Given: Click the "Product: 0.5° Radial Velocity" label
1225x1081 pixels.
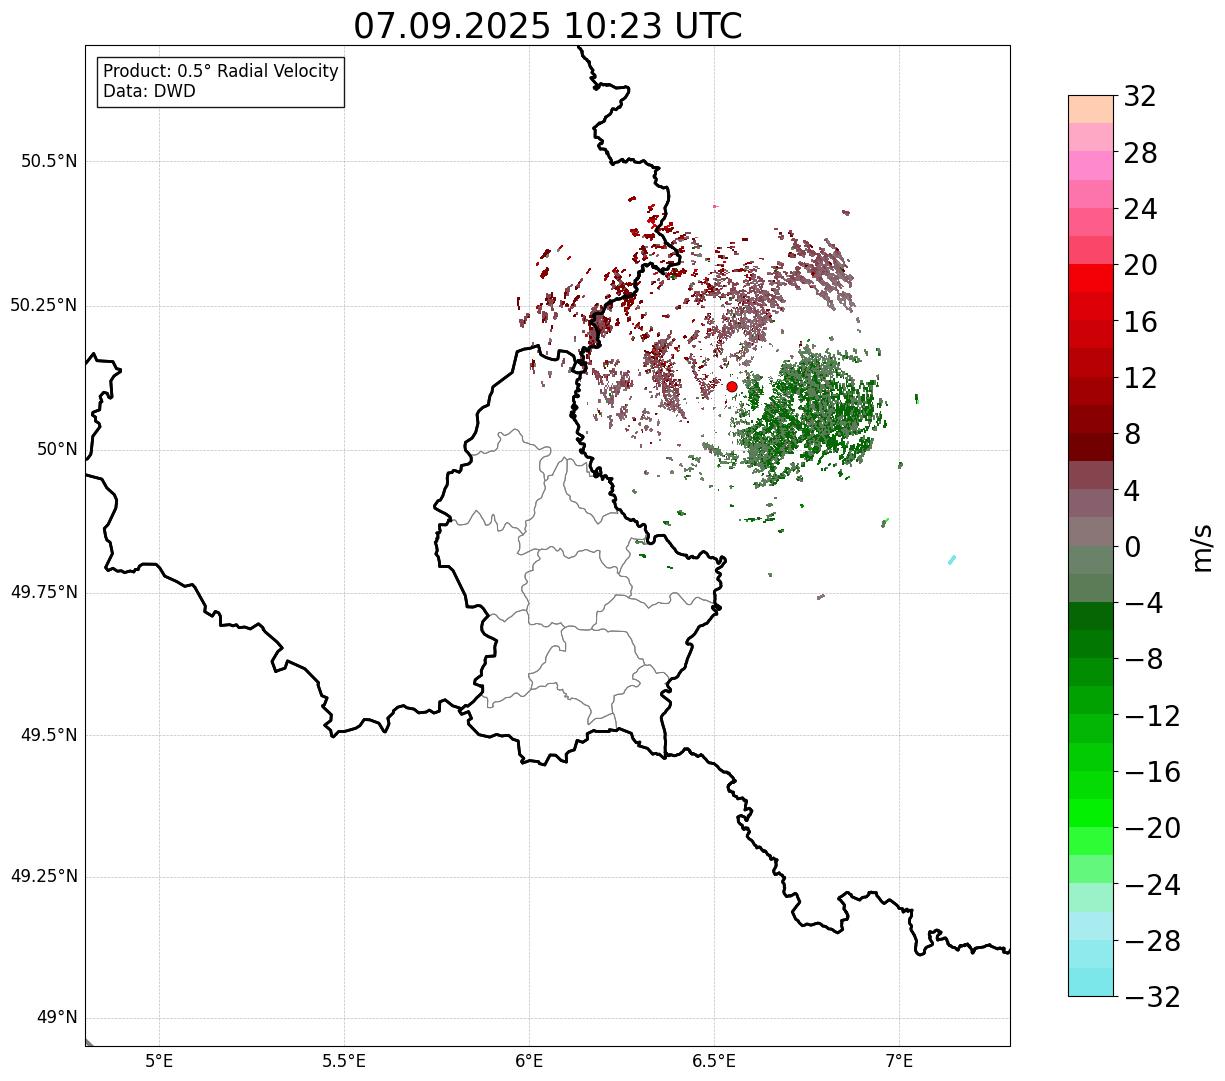Looking at the screenshot, I should [x=221, y=72].
